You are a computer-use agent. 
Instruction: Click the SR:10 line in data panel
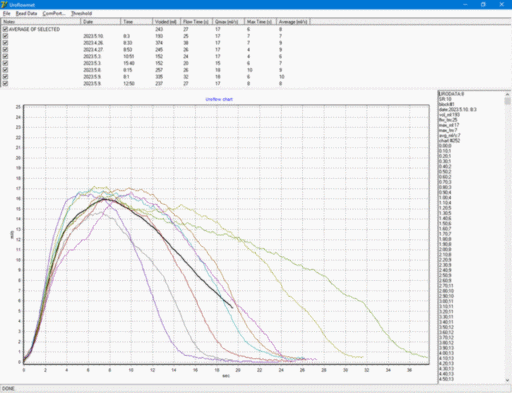click(x=445, y=99)
